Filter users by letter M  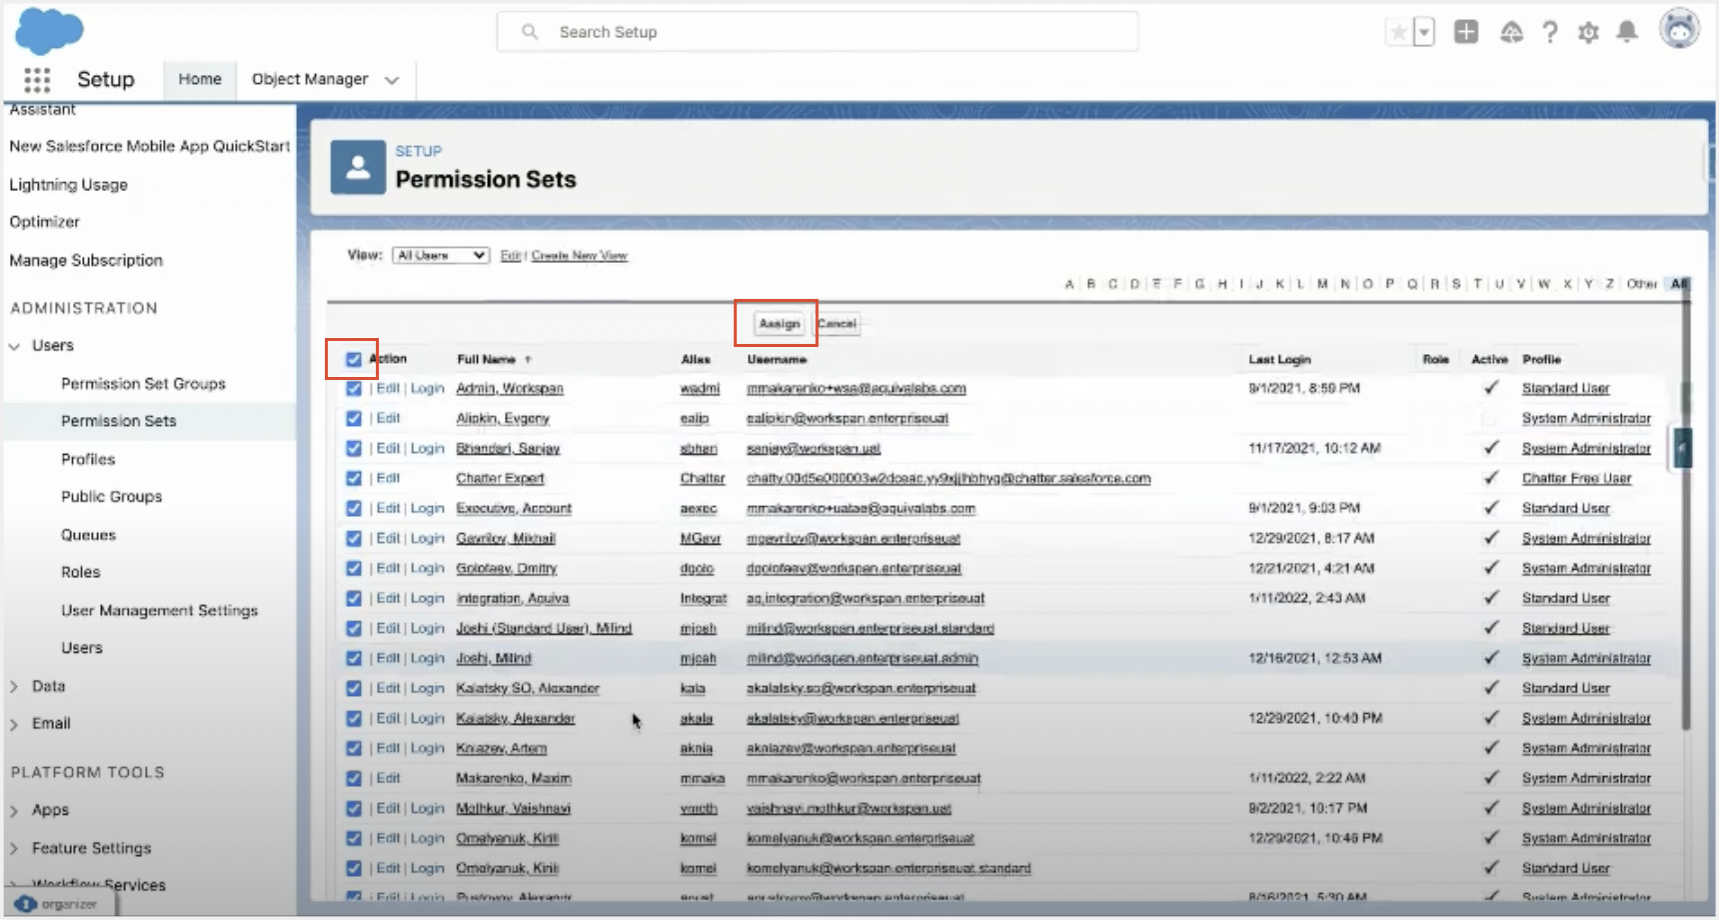(1322, 284)
